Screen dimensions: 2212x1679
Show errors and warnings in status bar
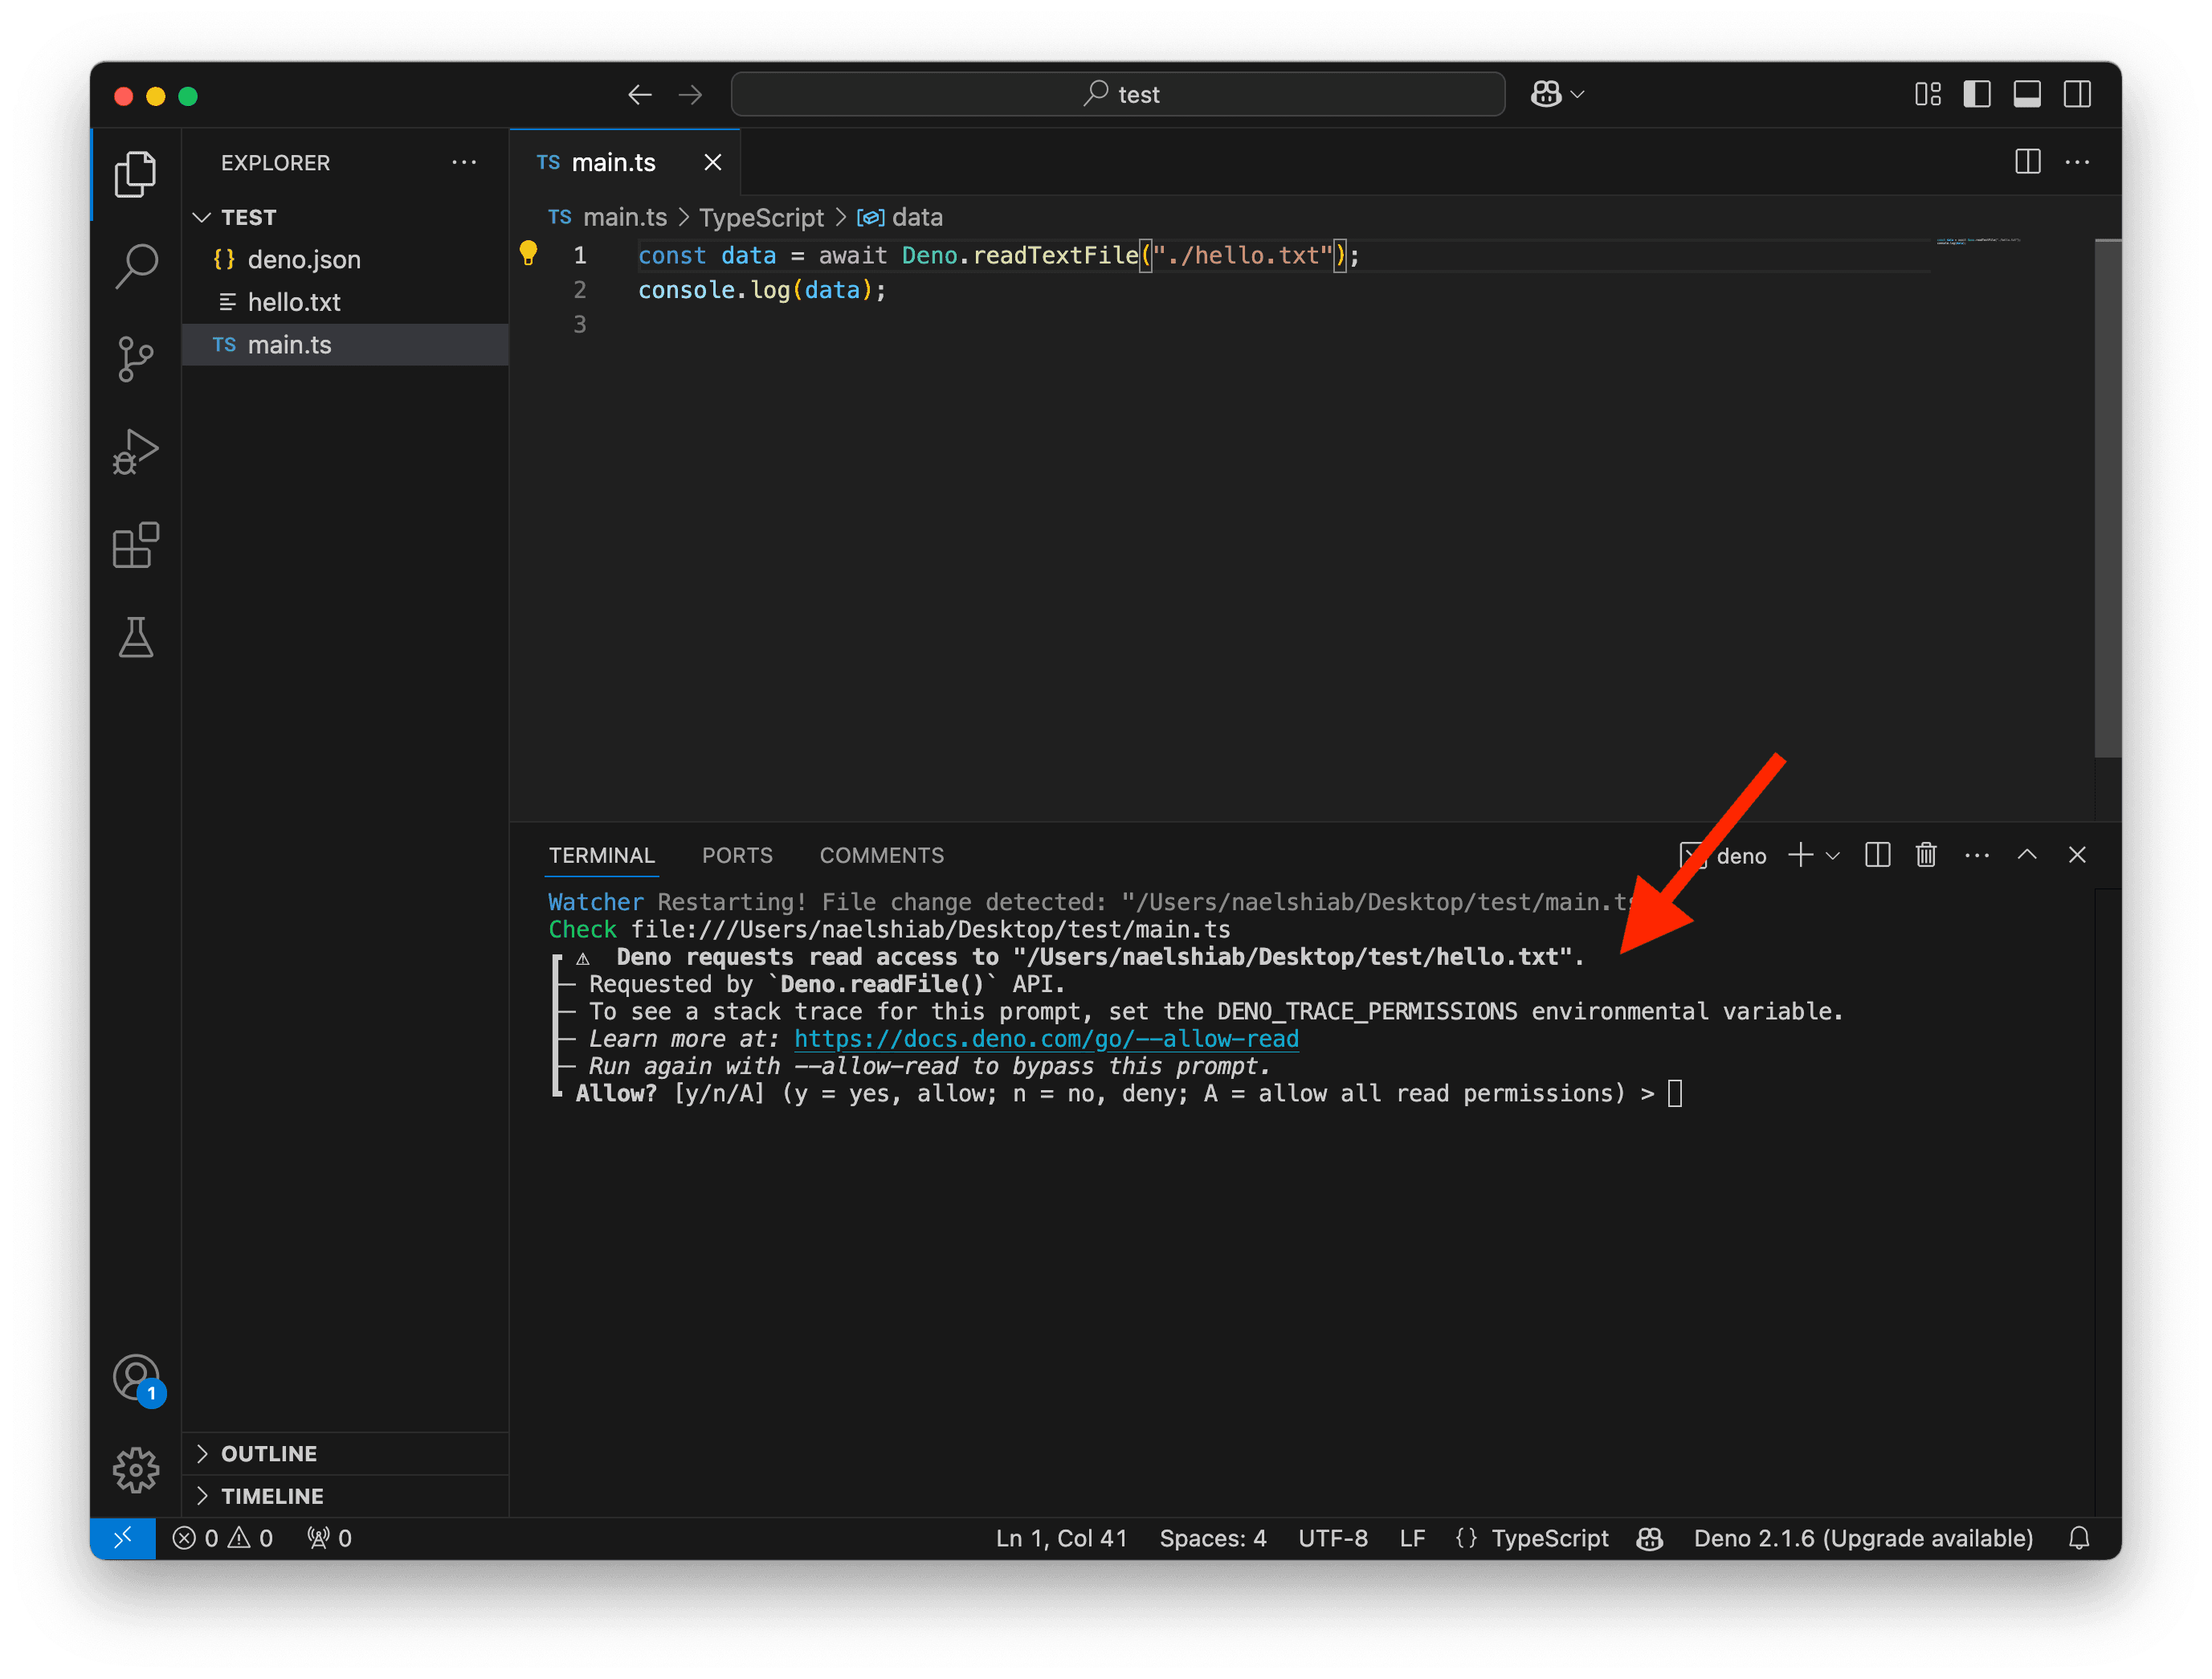click(222, 1538)
